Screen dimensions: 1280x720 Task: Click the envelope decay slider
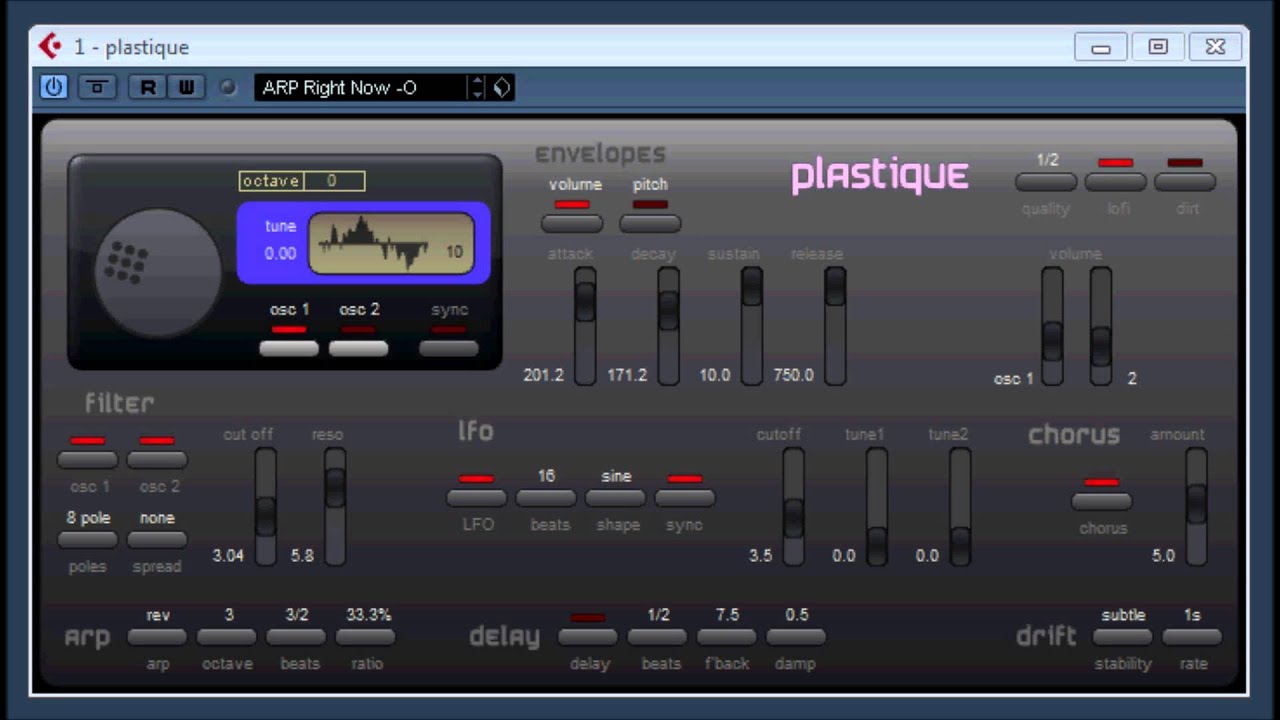[668, 326]
